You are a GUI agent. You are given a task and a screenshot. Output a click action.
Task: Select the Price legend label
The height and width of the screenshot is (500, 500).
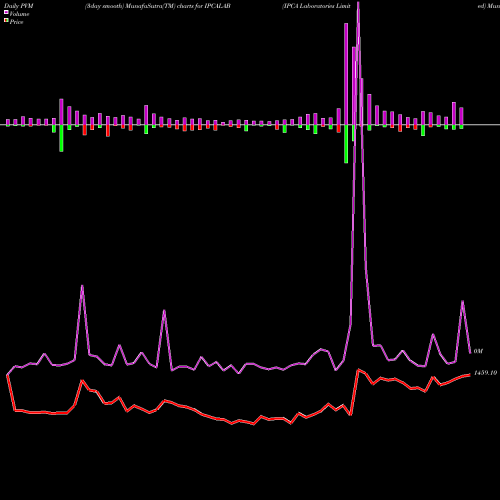pos(16,22)
